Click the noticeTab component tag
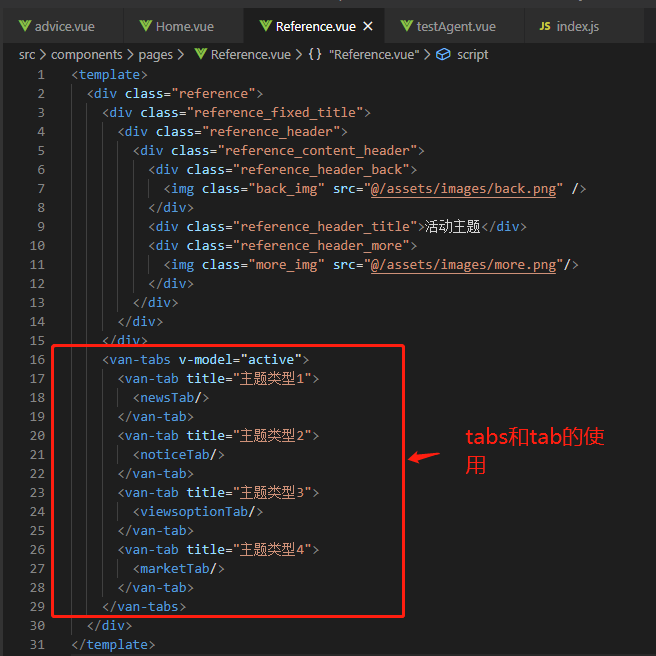 pos(179,454)
